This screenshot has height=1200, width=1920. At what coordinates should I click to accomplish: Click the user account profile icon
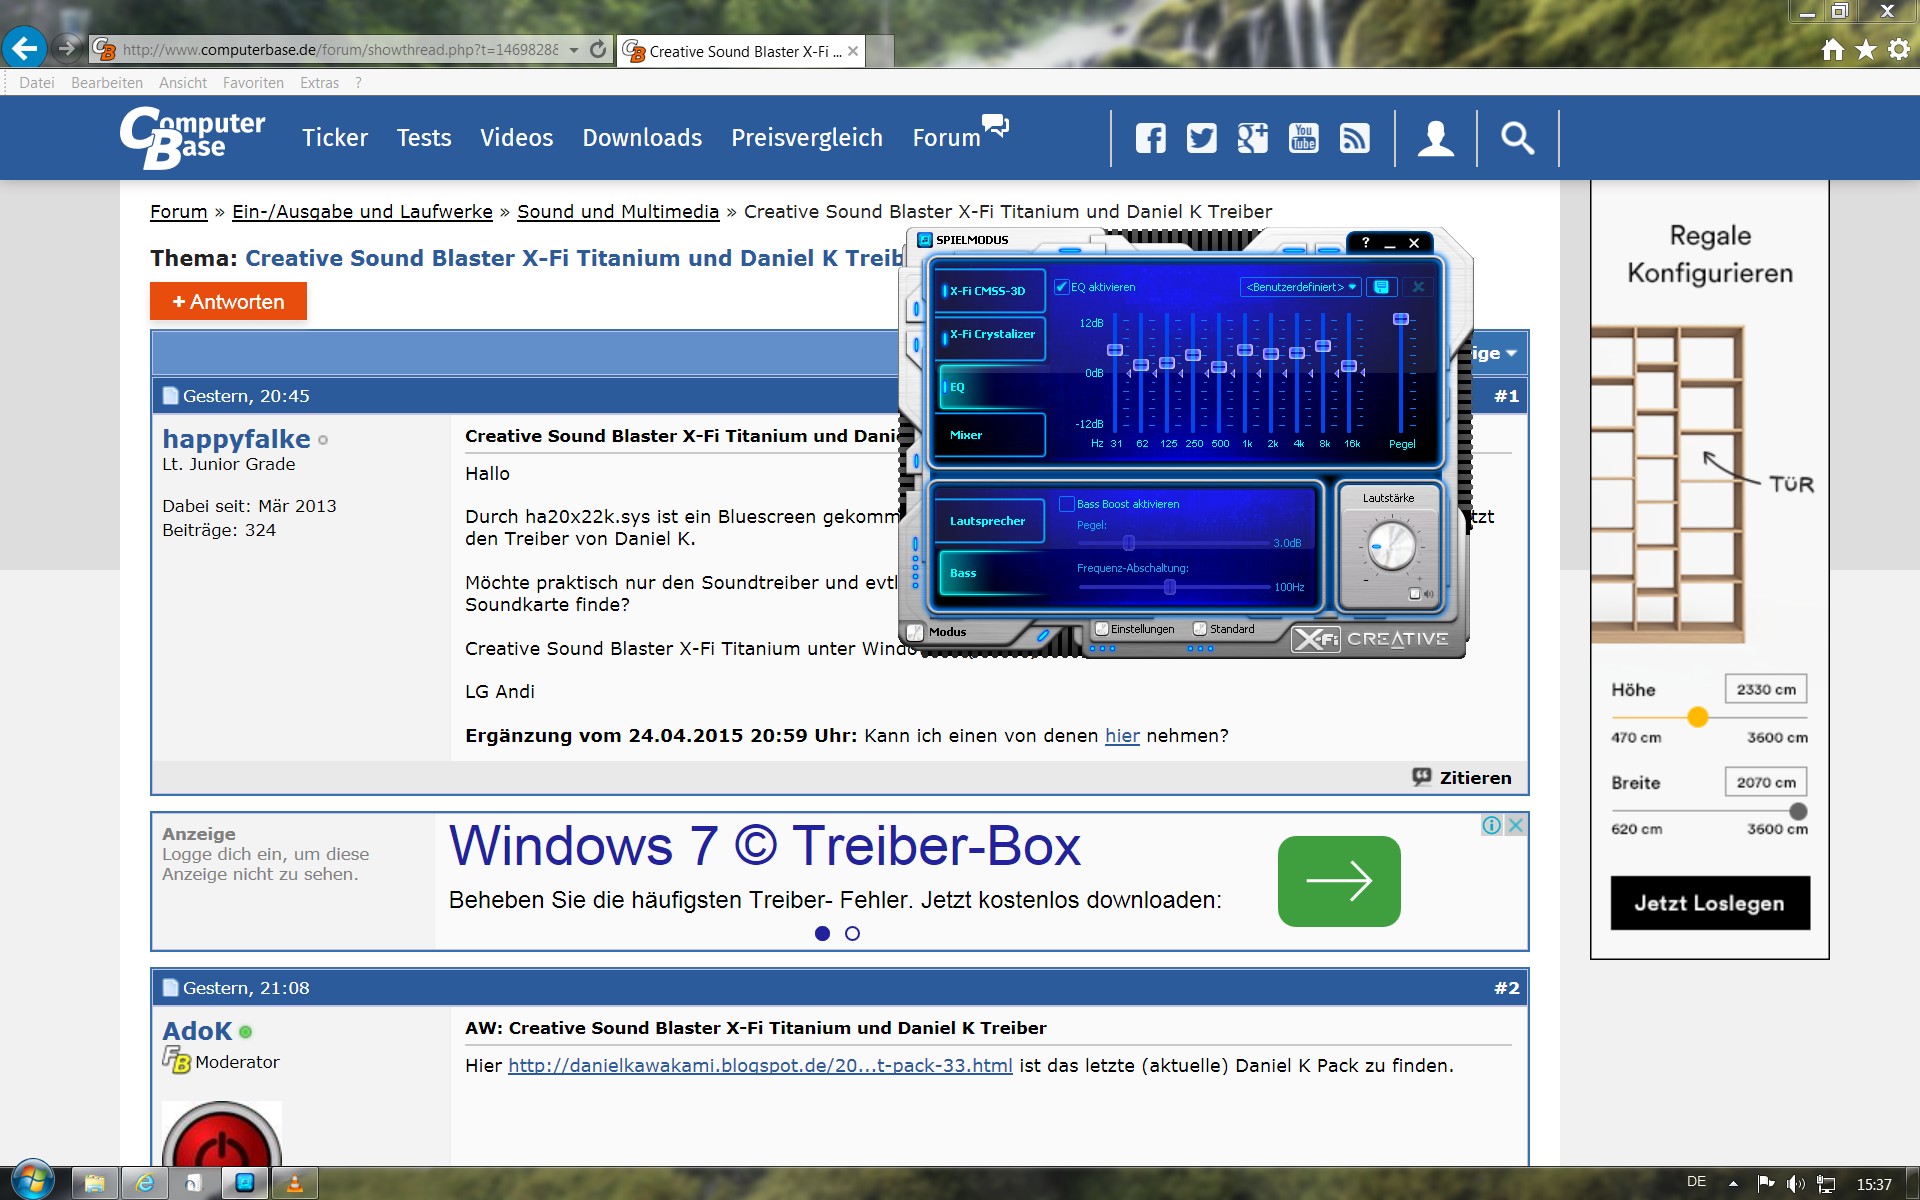pyautogui.click(x=1435, y=138)
